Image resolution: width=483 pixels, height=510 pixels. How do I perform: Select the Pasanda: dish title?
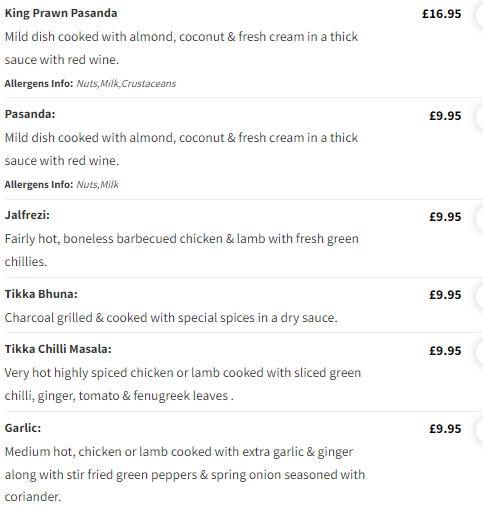30,114
